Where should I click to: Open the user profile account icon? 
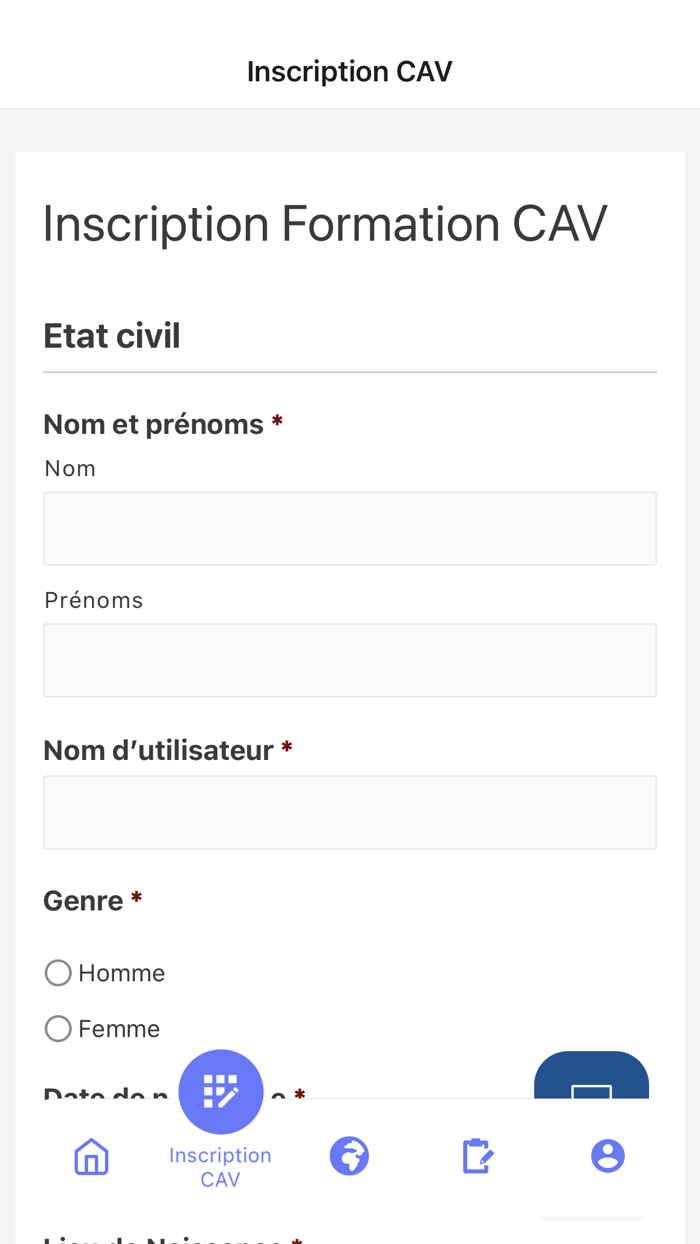tap(608, 1155)
